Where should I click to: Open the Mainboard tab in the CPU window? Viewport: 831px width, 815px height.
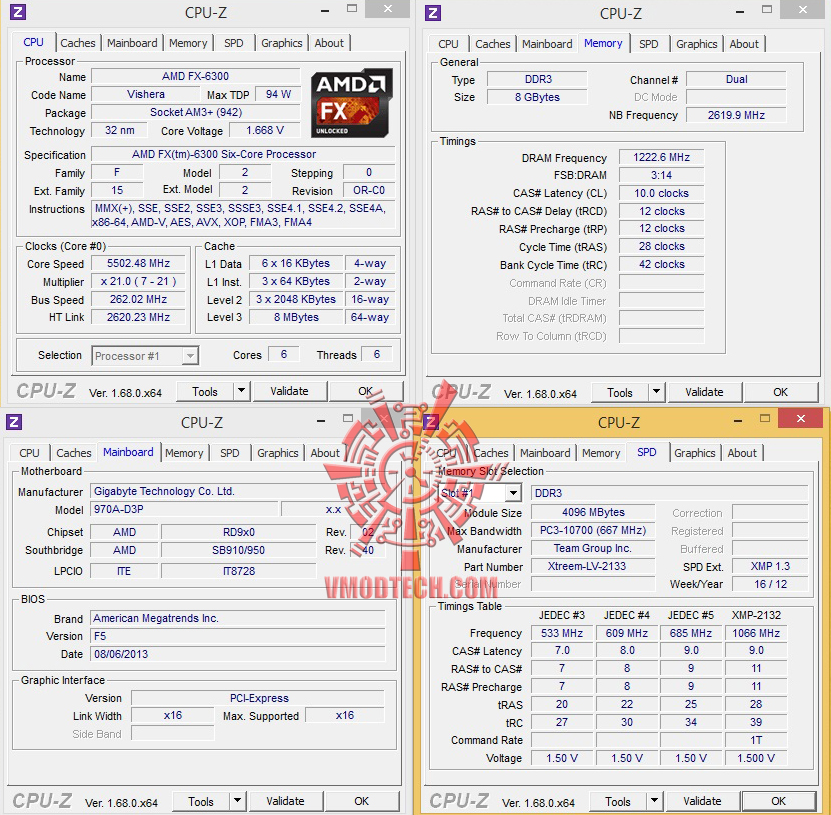click(x=132, y=43)
